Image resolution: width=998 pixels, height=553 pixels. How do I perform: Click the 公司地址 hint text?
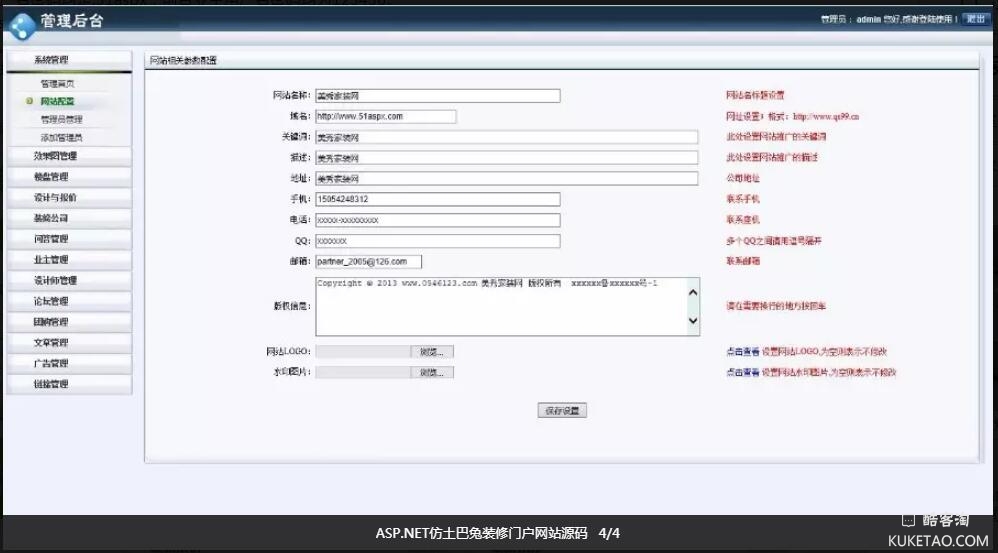point(743,178)
